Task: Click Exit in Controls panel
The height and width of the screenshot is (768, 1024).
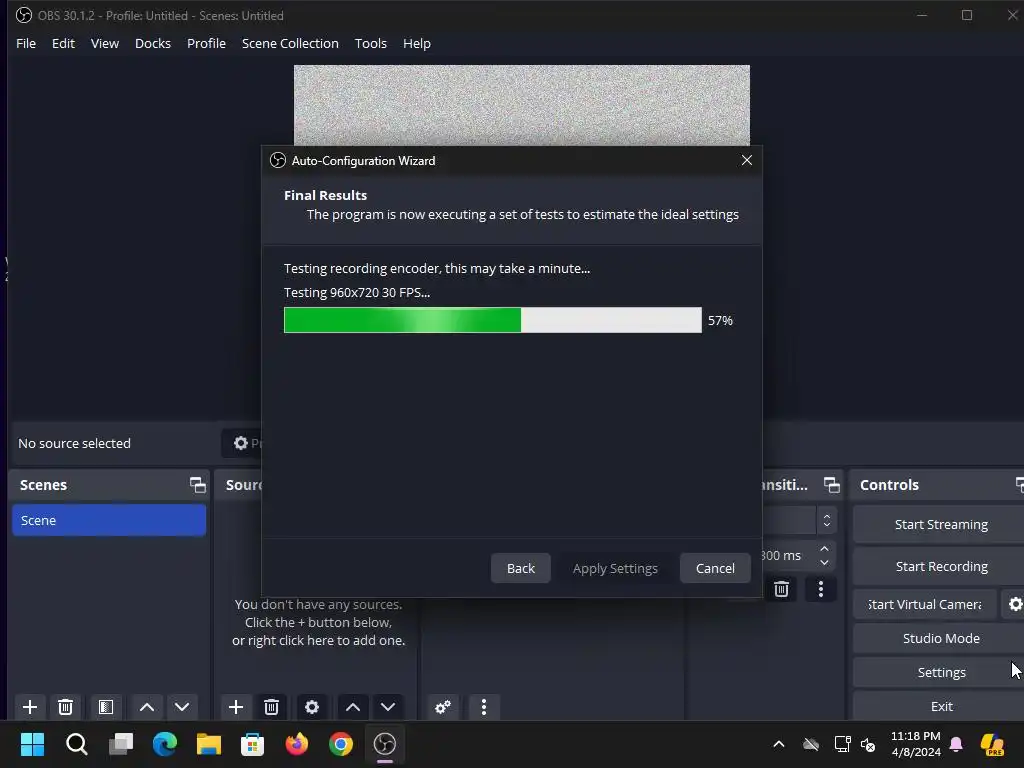Action: (940, 706)
